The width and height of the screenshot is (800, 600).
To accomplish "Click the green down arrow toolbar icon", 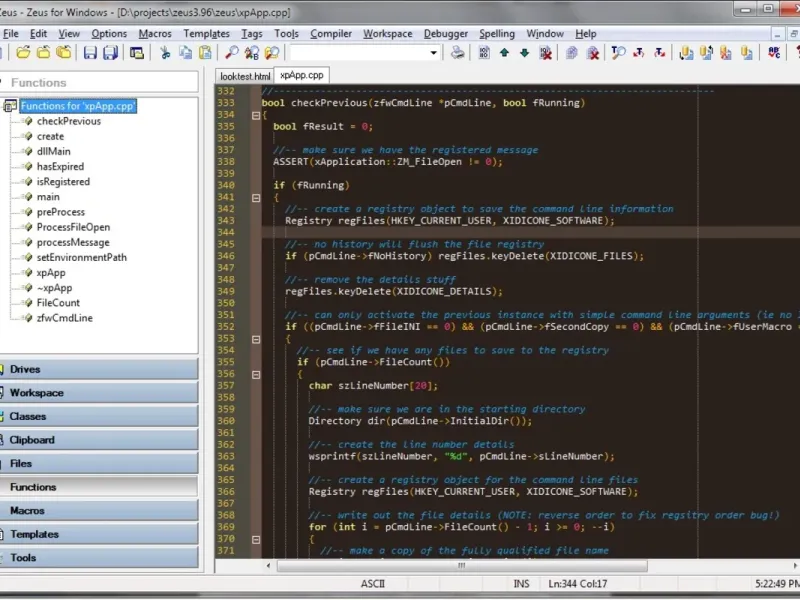I will [524, 53].
